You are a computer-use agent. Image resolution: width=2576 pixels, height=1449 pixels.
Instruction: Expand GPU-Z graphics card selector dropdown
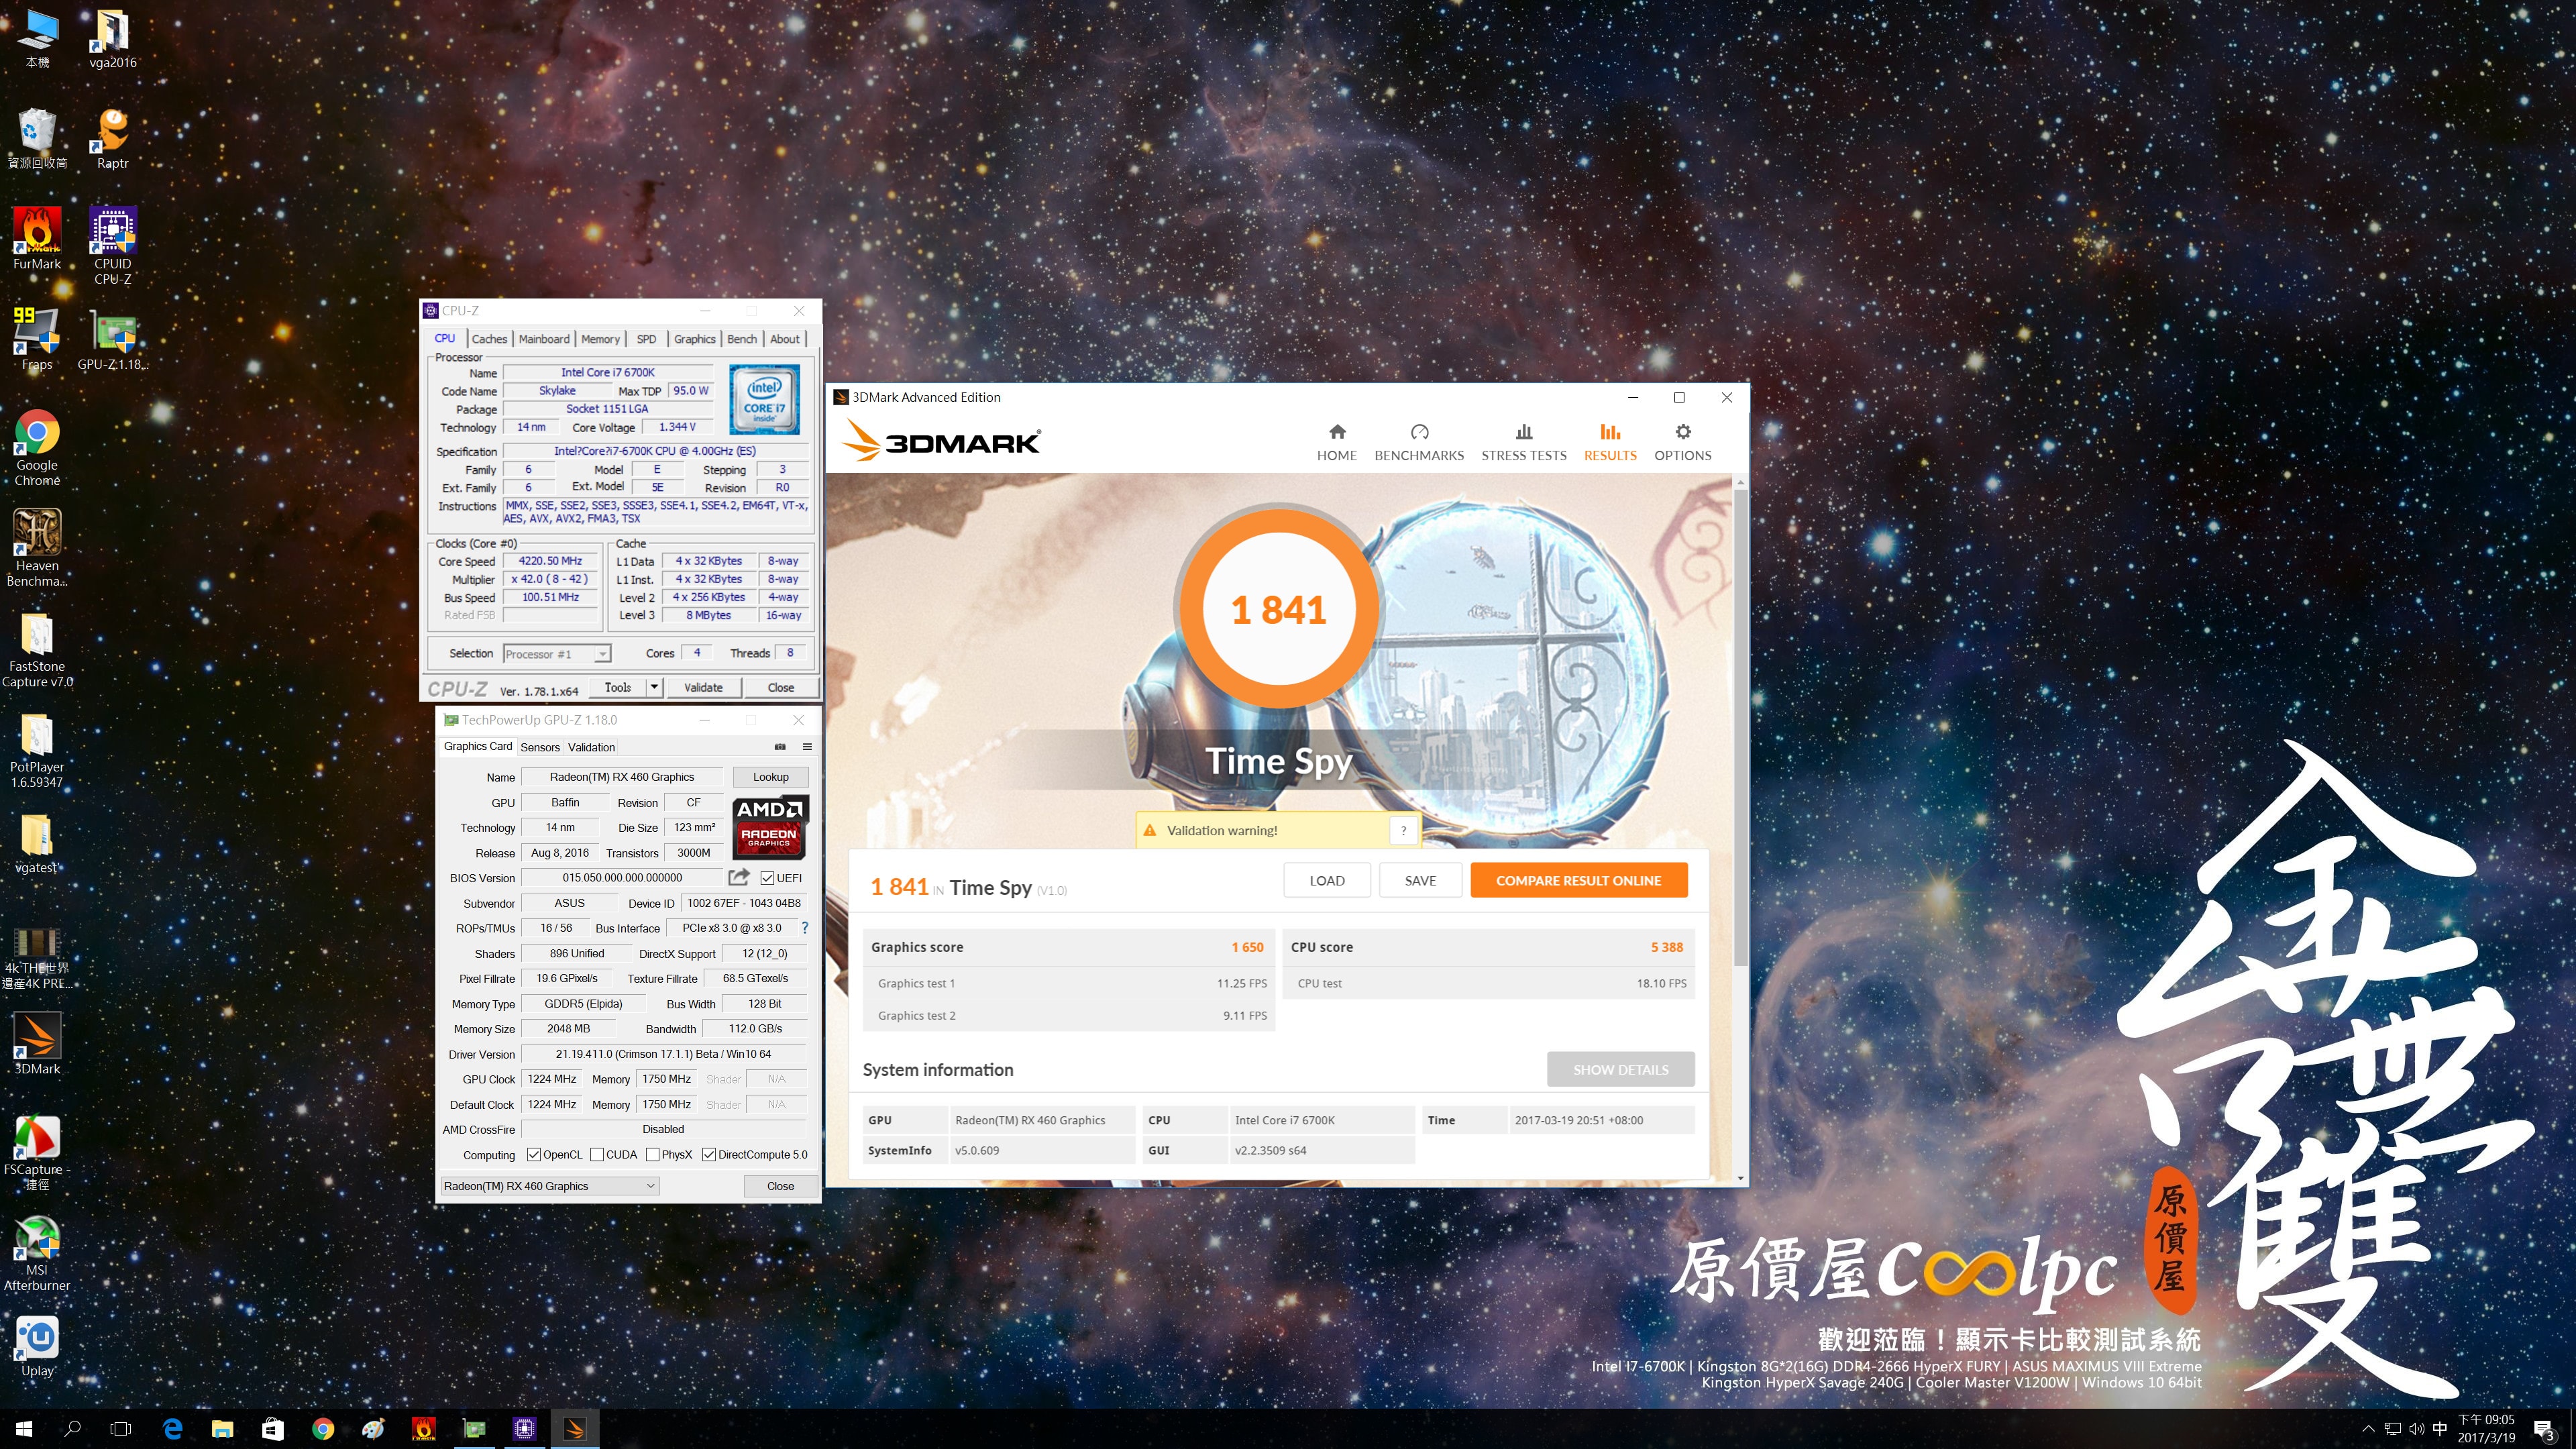click(650, 1186)
